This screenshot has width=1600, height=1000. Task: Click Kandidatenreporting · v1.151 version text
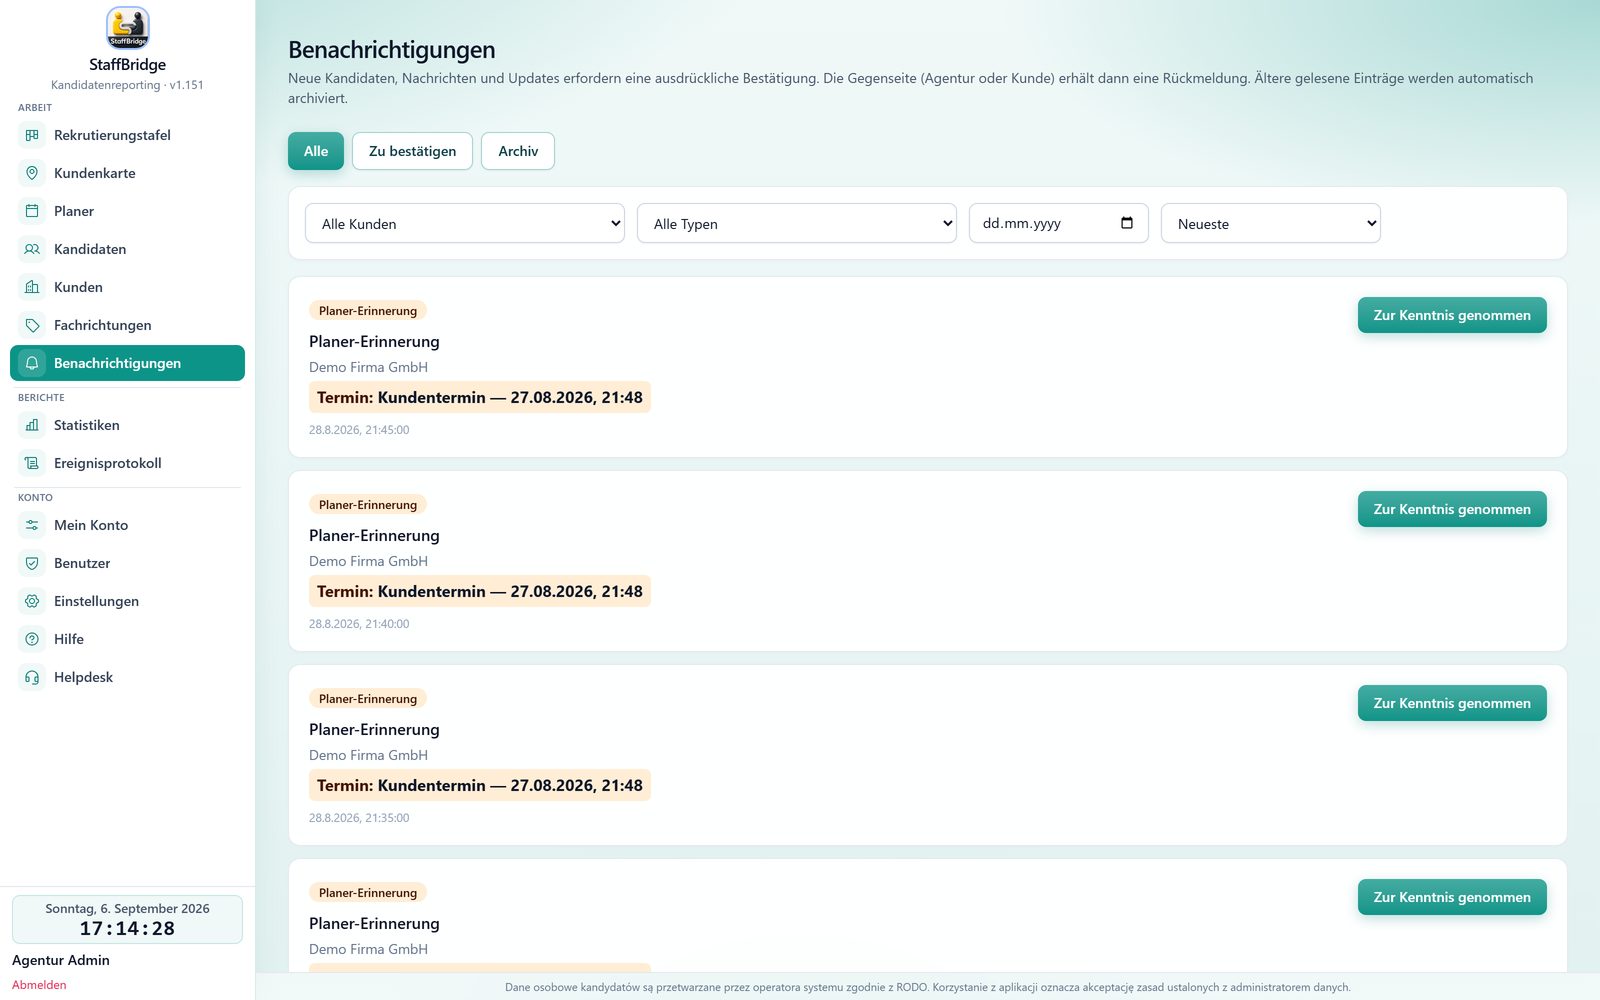tap(127, 85)
